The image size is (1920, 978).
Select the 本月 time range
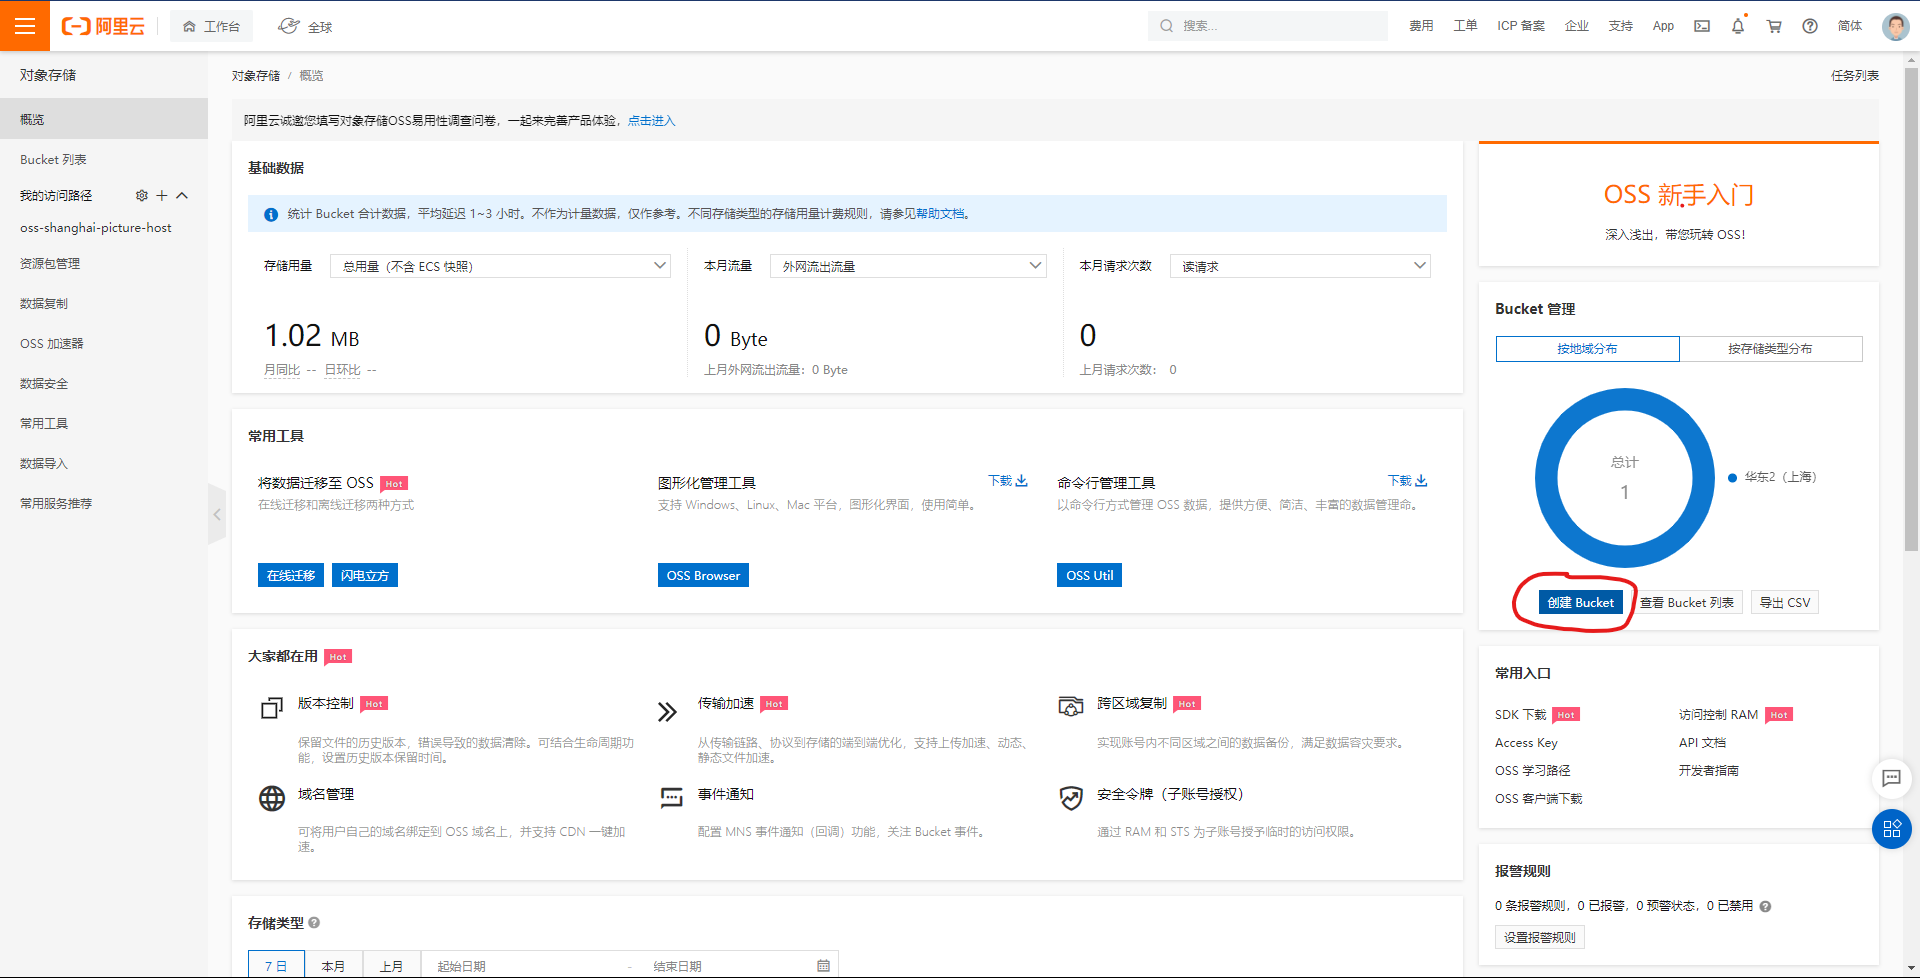point(333,965)
